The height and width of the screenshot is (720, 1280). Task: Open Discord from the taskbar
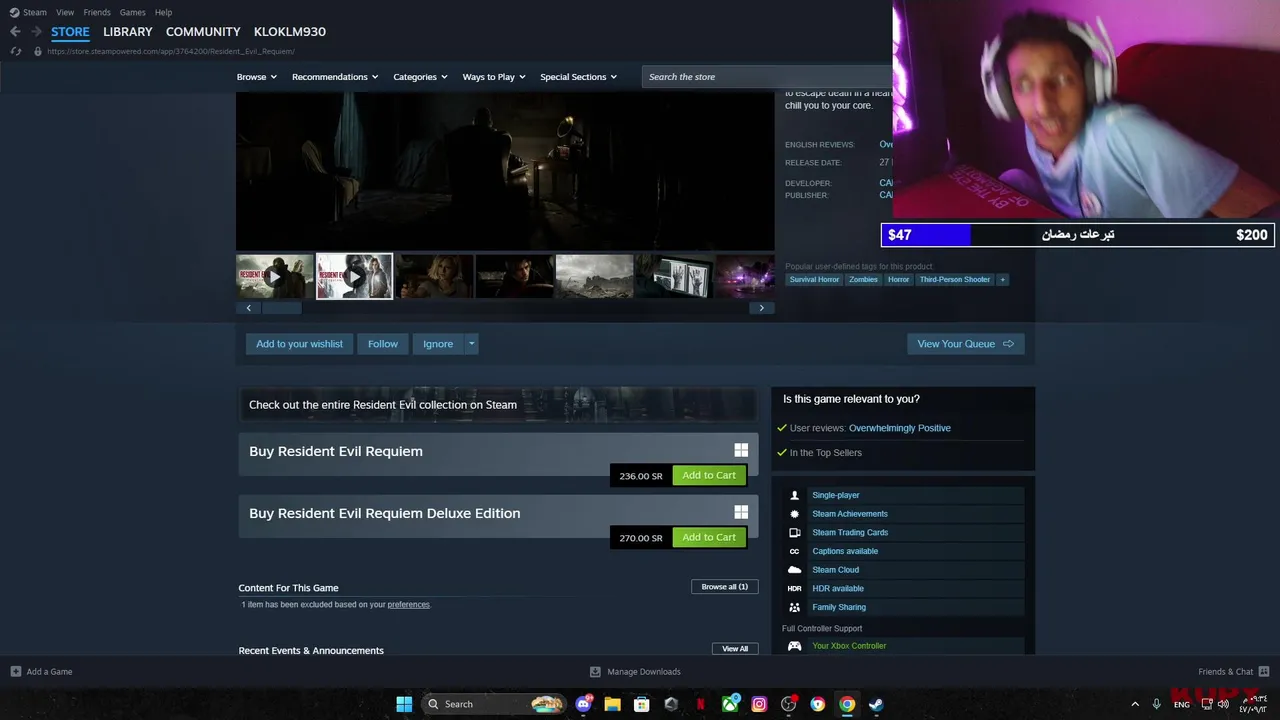pyautogui.click(x=583, y=704)
